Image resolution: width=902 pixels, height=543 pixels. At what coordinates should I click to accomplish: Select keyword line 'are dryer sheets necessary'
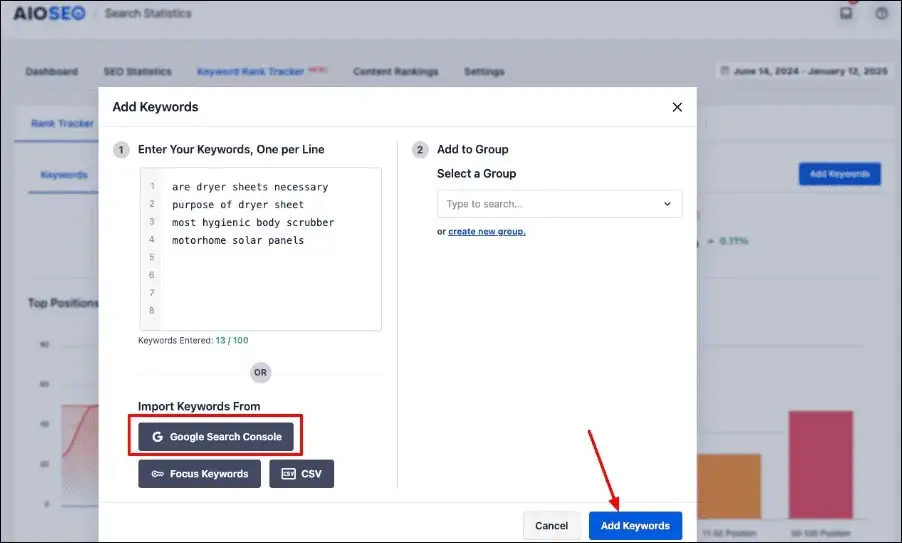coord(250,187)
